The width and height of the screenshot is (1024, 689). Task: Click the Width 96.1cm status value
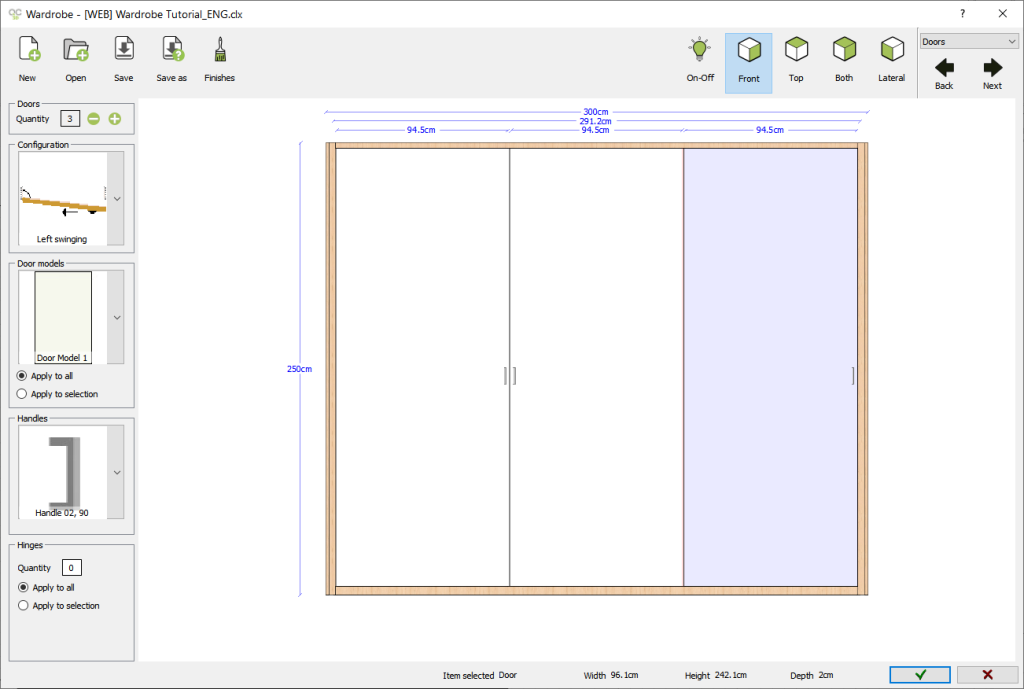[624, 675]
